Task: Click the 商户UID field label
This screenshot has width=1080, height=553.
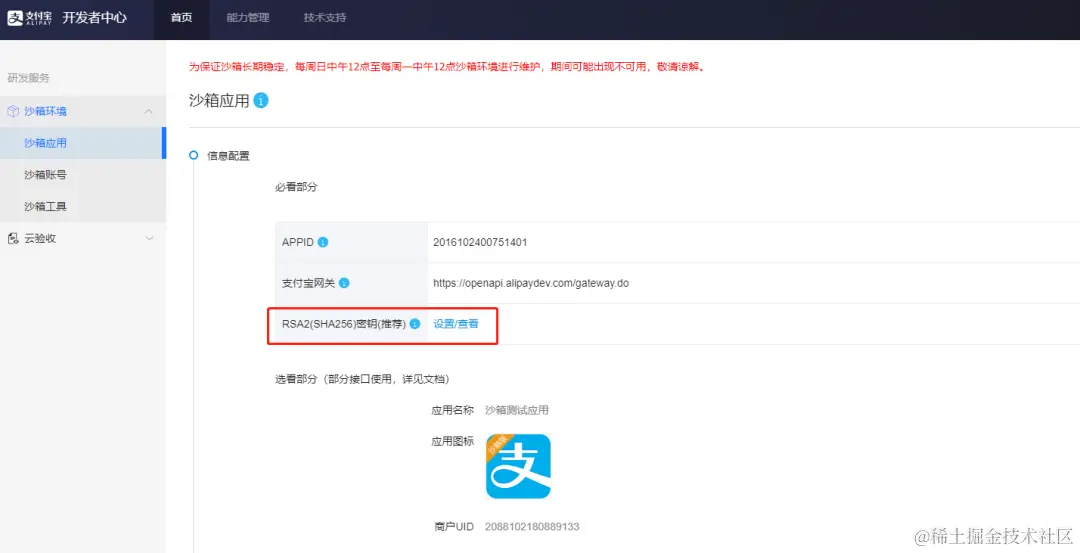Action: [454, 527]
